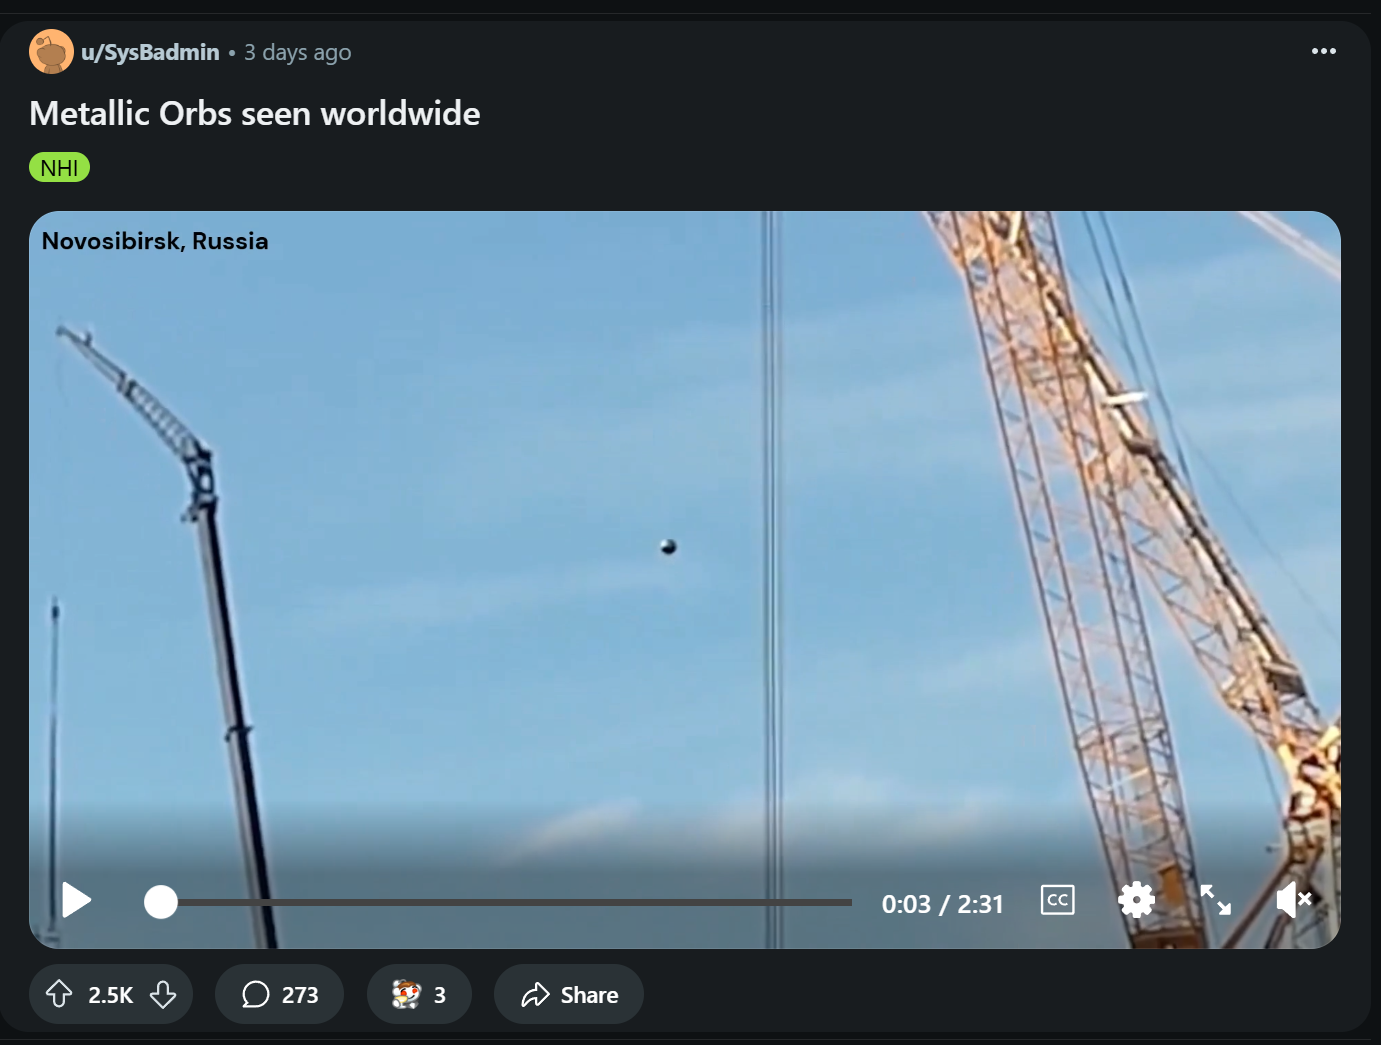Toggle closed captions CC
The height and width of the screenshot is (1045, 1381).
click(x=1057, y=900)
